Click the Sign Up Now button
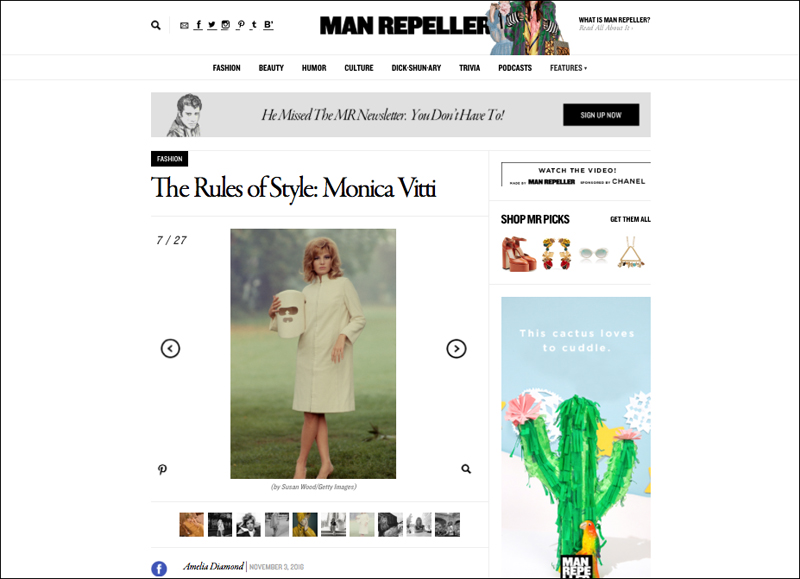This screenshot has width=800, height=579. pyautogui.click(x=601, y=115)
